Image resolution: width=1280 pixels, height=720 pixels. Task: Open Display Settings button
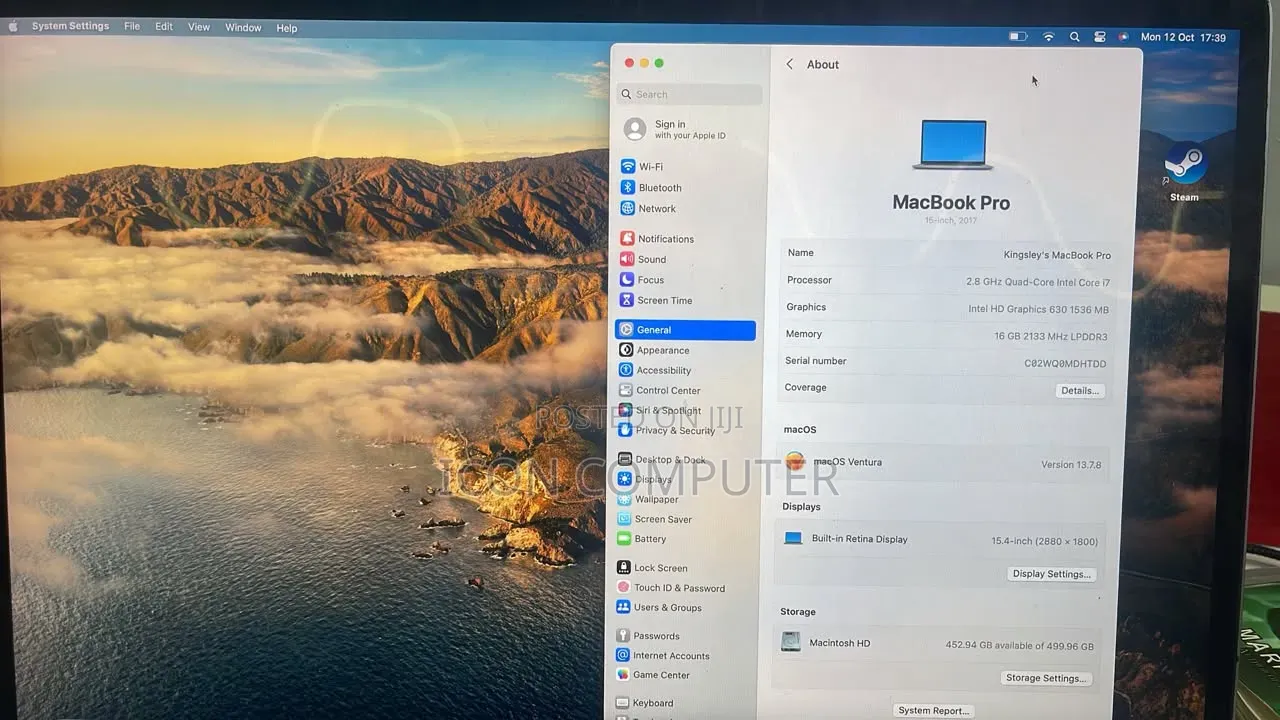(1051, 574)
